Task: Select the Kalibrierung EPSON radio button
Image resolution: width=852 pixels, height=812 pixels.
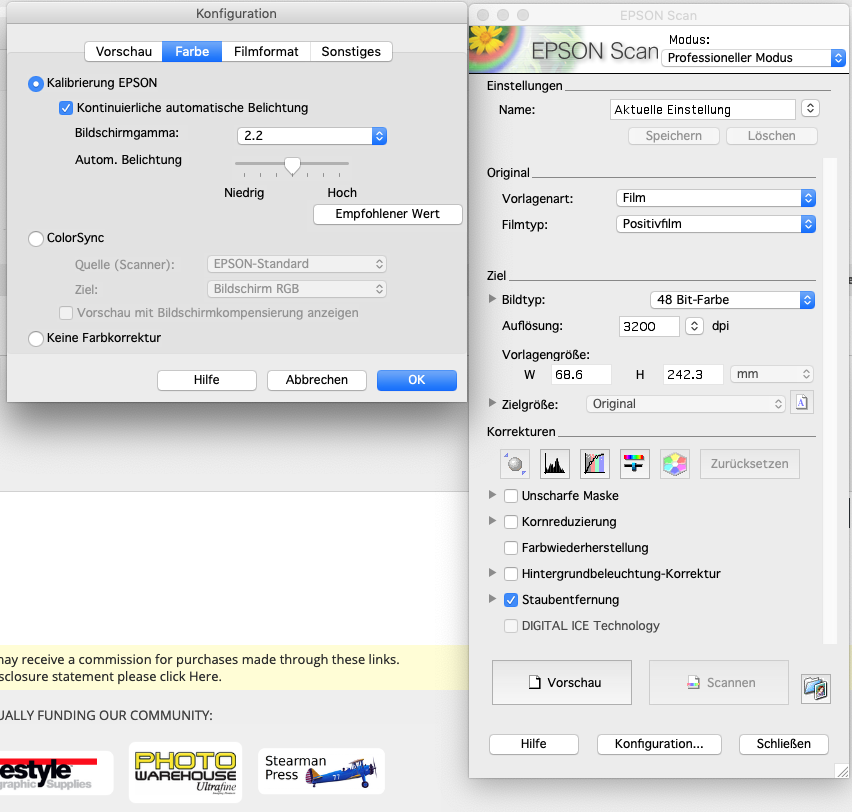Action: coord(36,84)
